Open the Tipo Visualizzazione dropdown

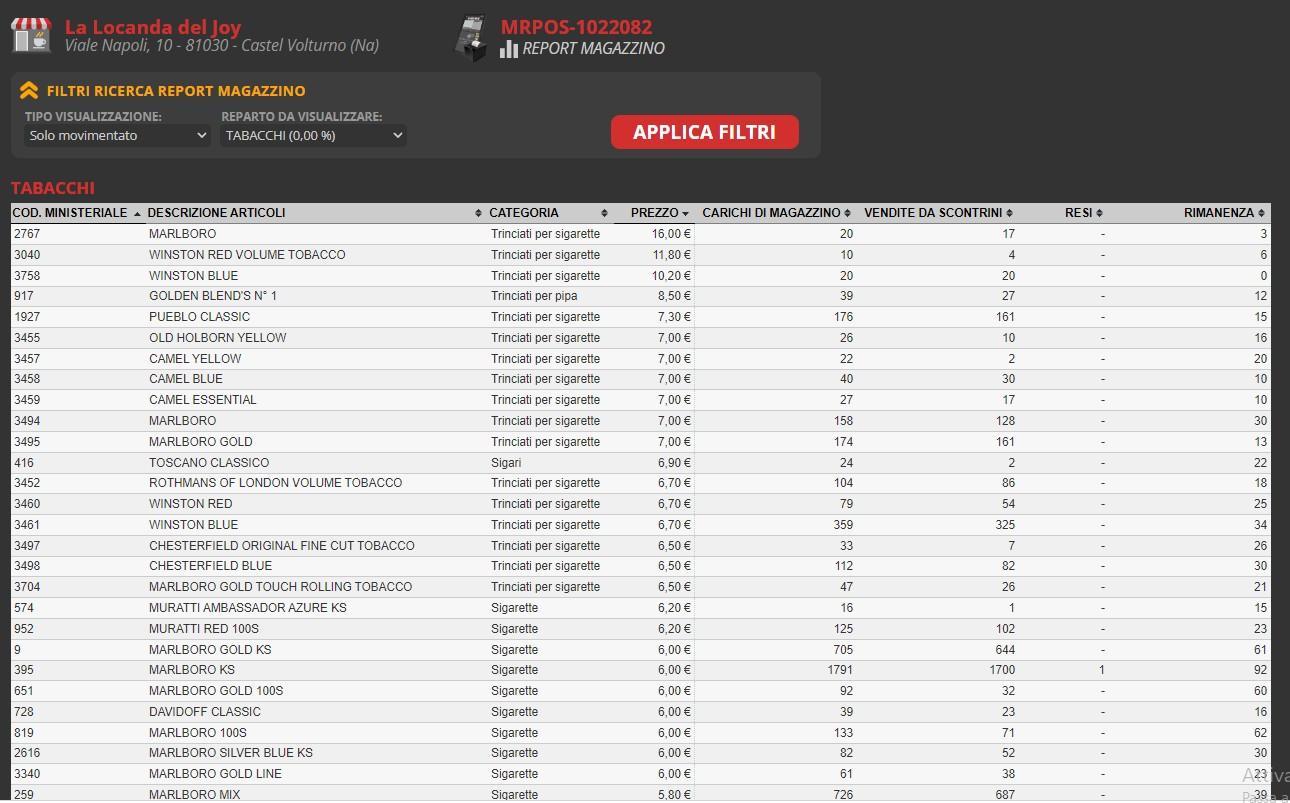(x=117, y=135)
